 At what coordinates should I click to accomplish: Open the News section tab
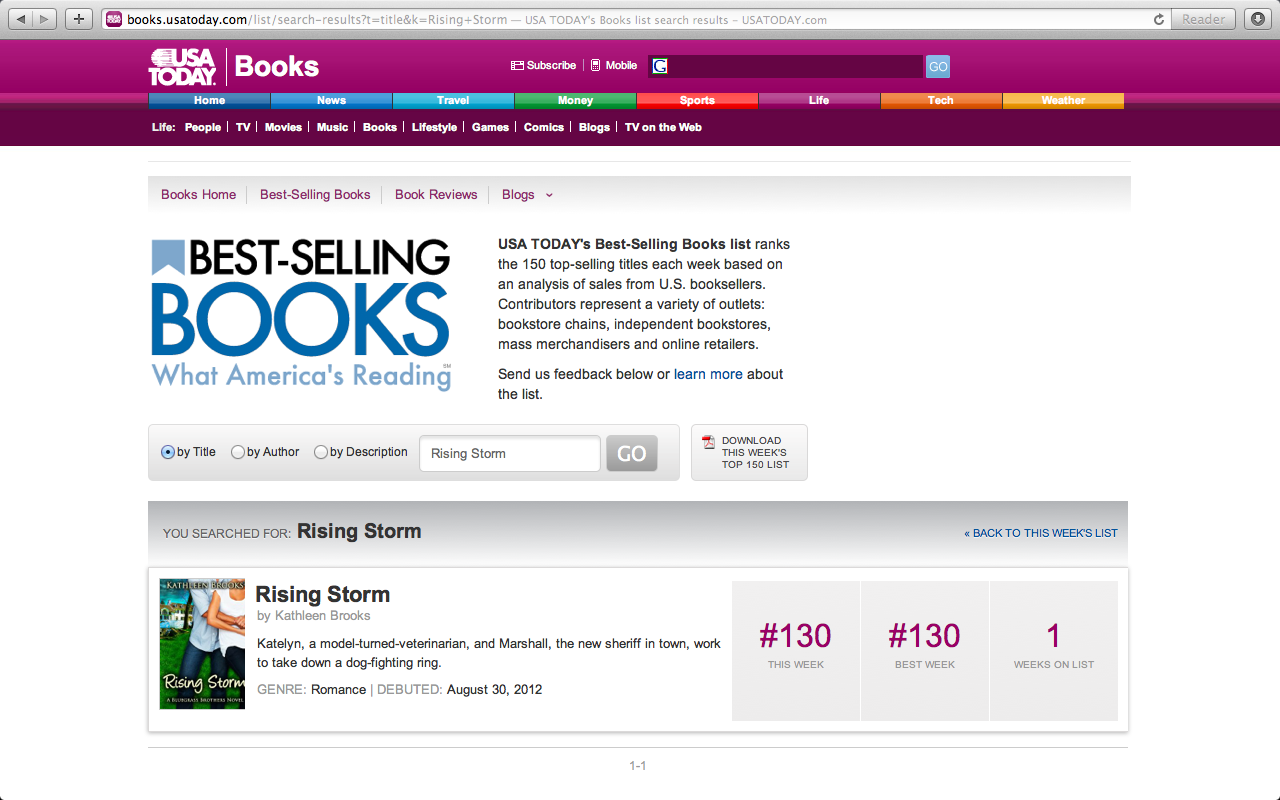(x=331, y=100)
